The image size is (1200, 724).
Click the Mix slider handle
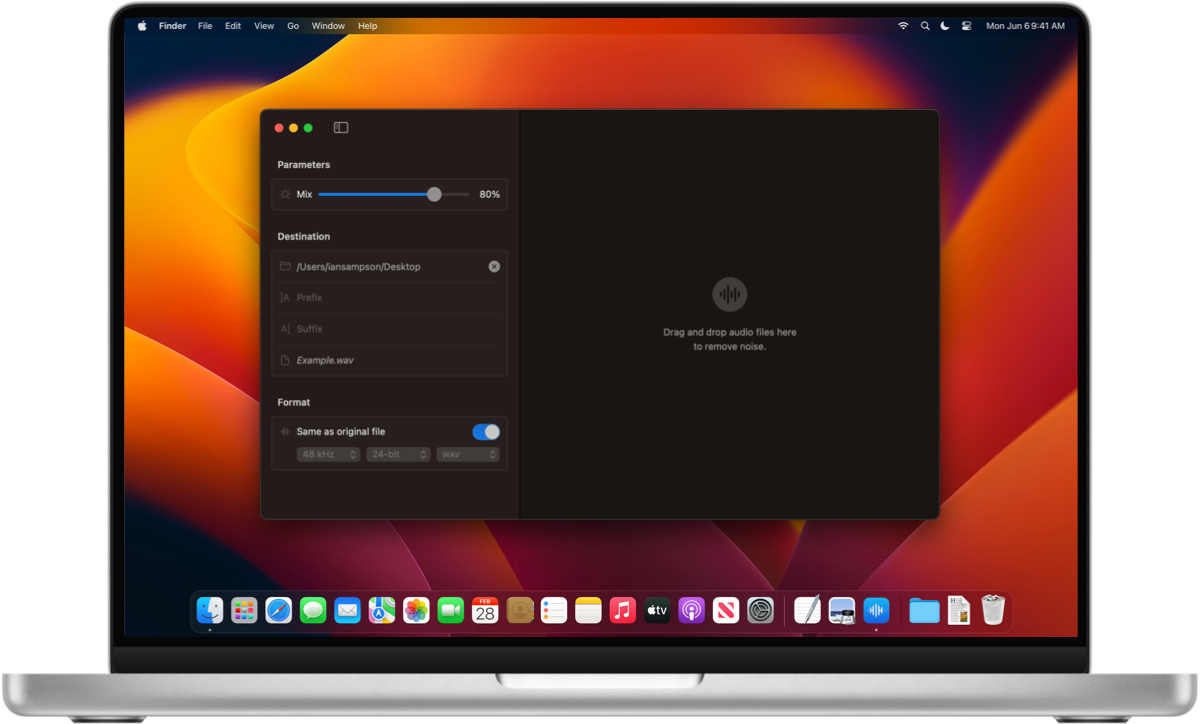coord(433,194)
